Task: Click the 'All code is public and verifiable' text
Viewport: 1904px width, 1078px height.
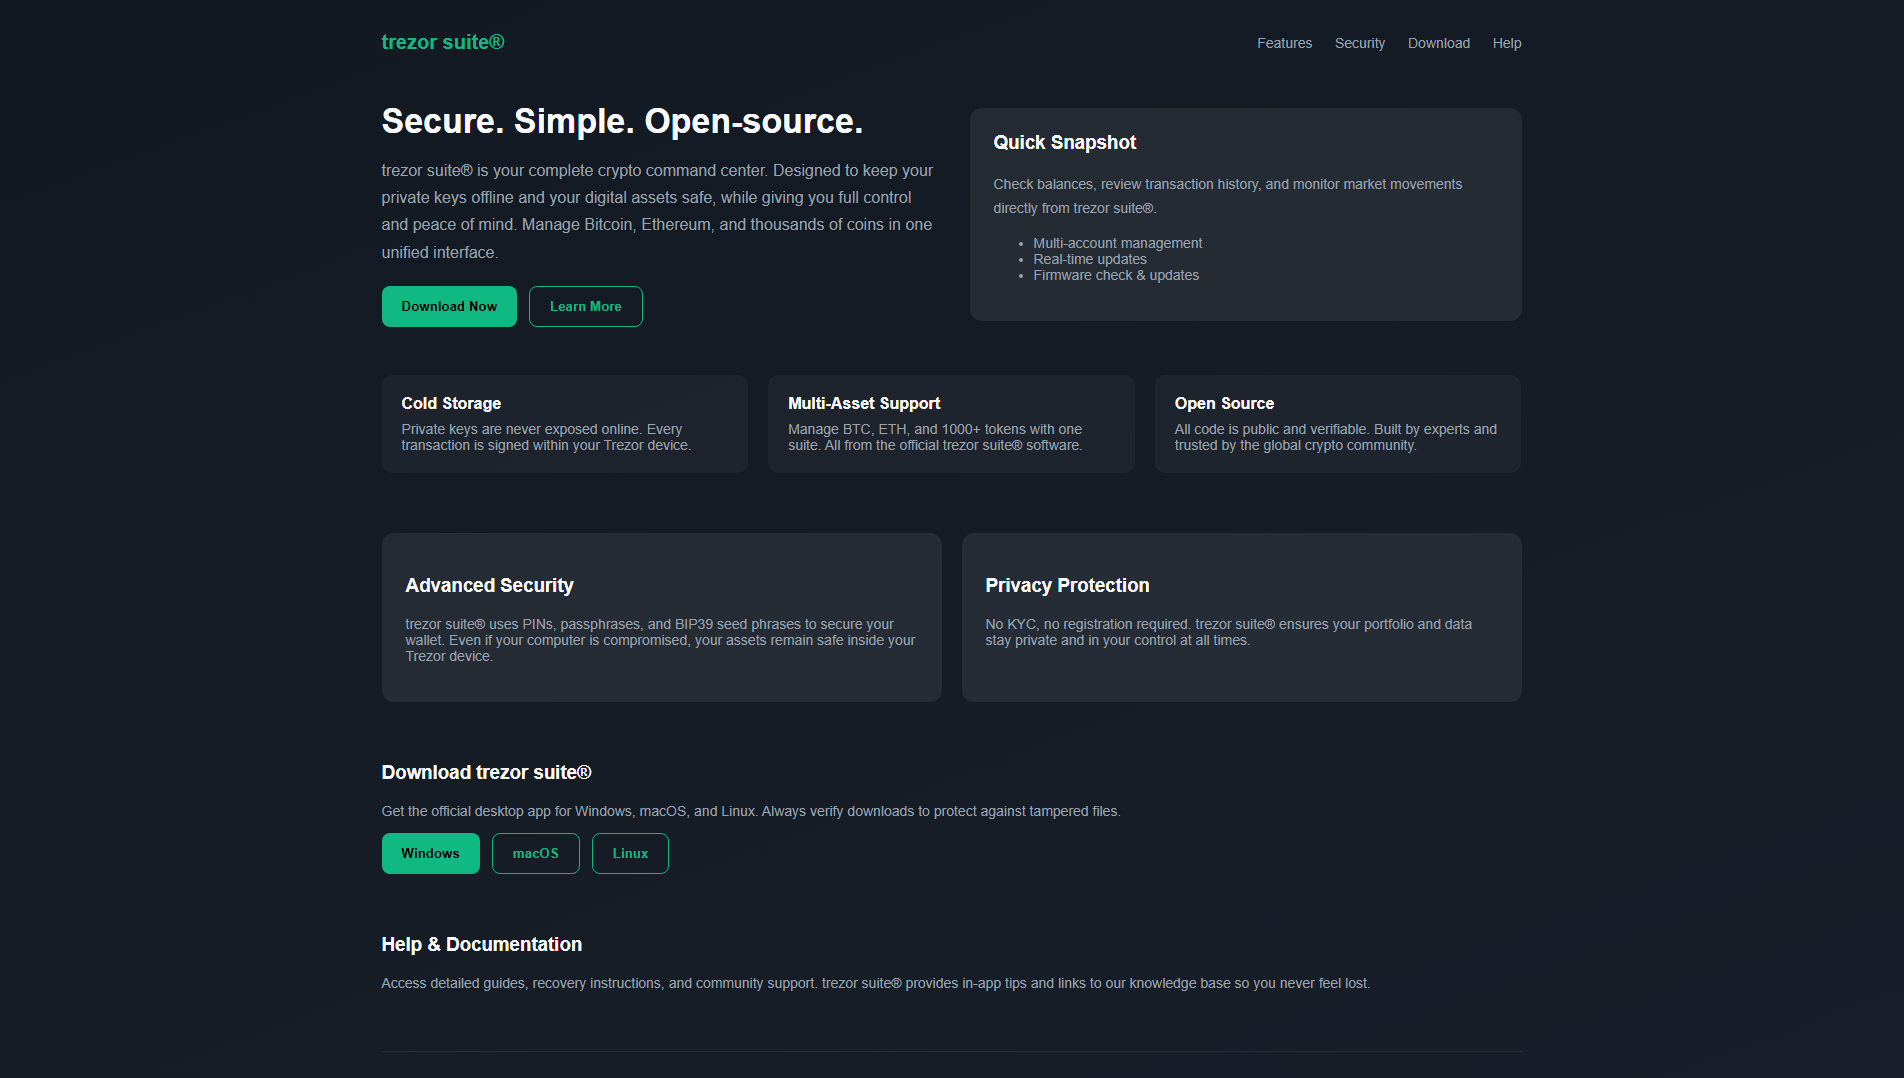Action: click(1335, 437)
